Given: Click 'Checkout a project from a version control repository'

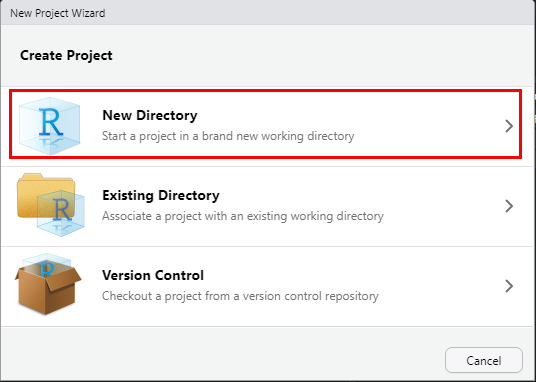Looking at the screenshot, I should pos(240,296).
